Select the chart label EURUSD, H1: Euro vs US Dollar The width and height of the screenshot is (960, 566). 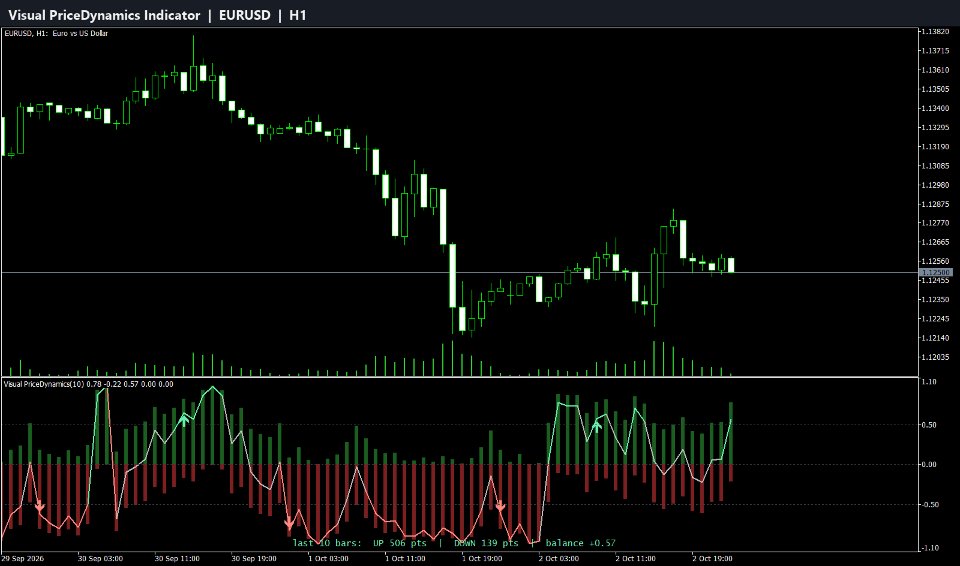point(56,33)
